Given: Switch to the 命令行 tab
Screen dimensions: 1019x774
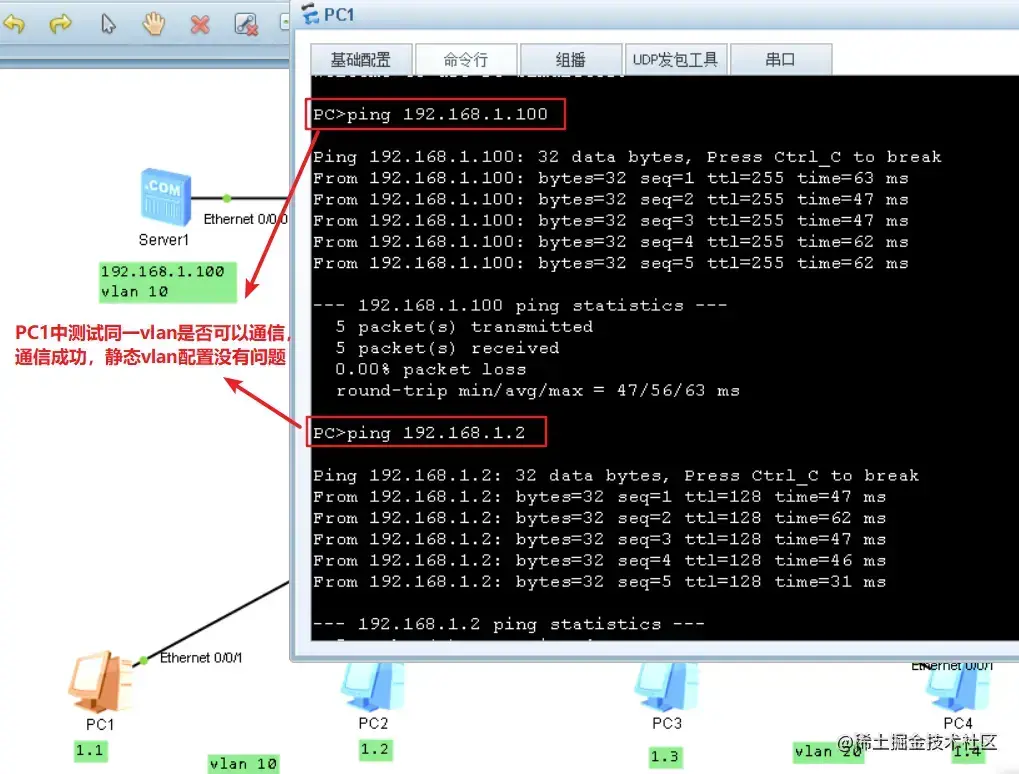Looking at the screenshot, I should 466,60.
